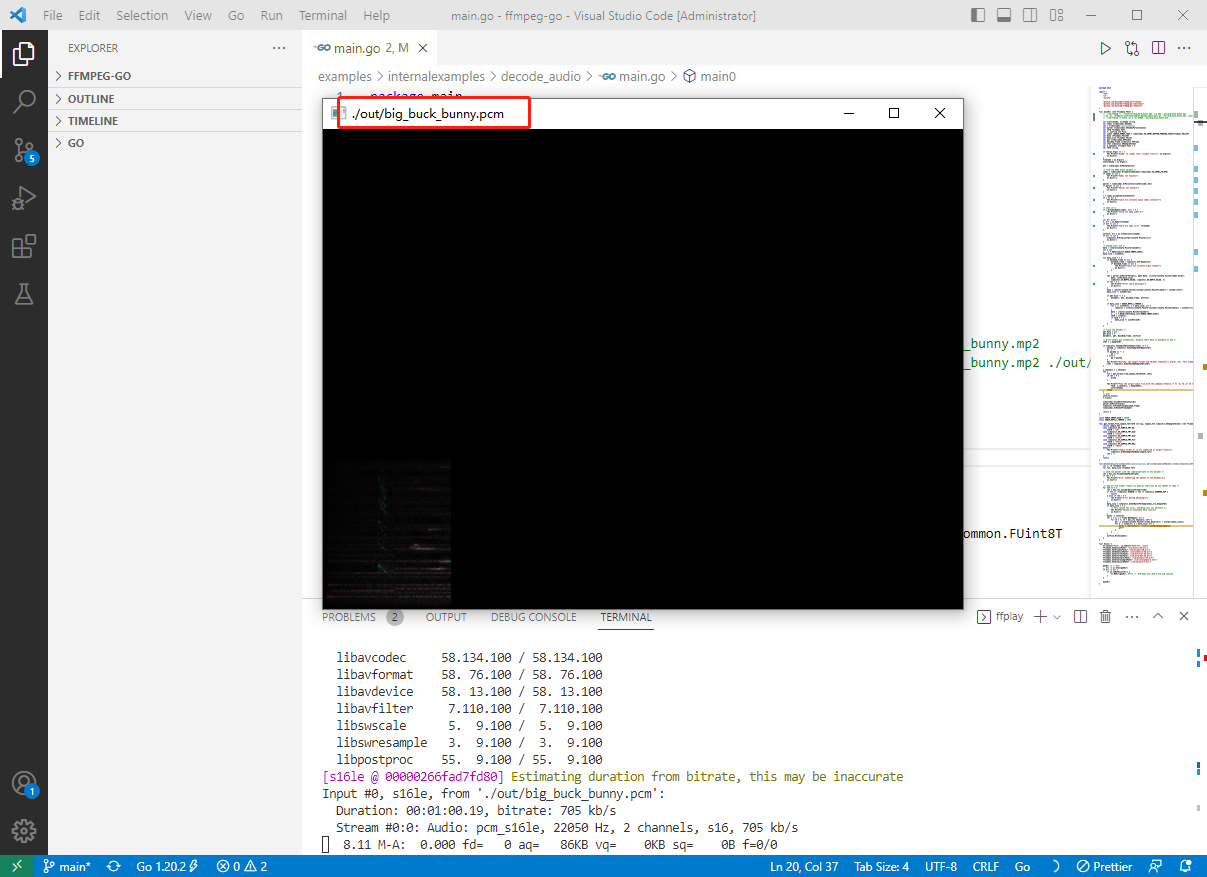Click decode_audio breadcrumb segment
The width and height of the screenshot is (1207, 877).
(540, 76)
